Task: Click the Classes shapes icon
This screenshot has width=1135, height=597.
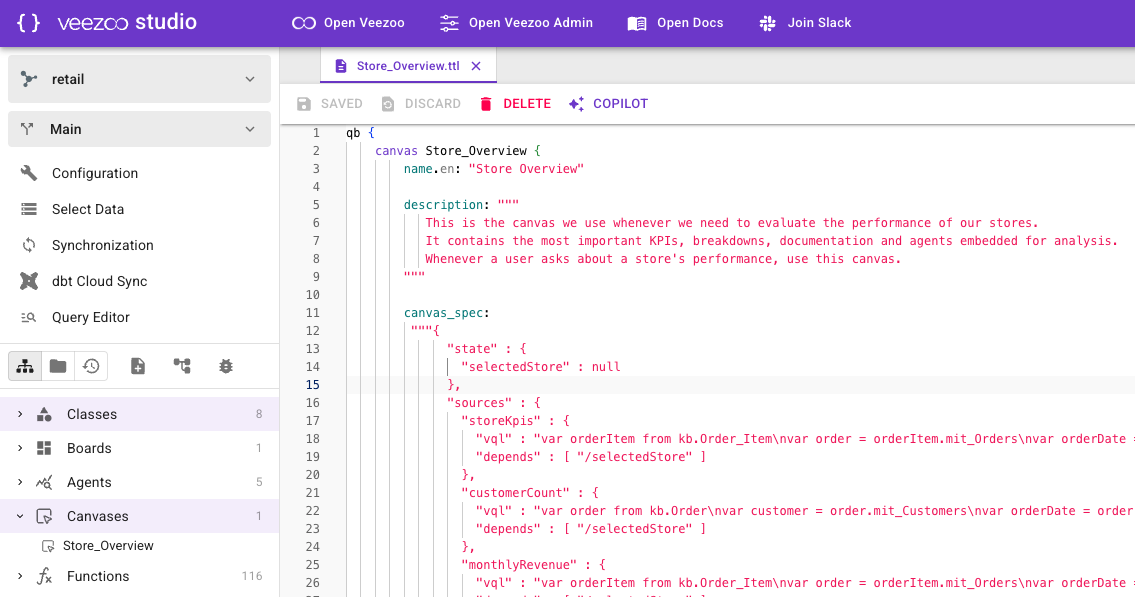Action: point(44,414)
